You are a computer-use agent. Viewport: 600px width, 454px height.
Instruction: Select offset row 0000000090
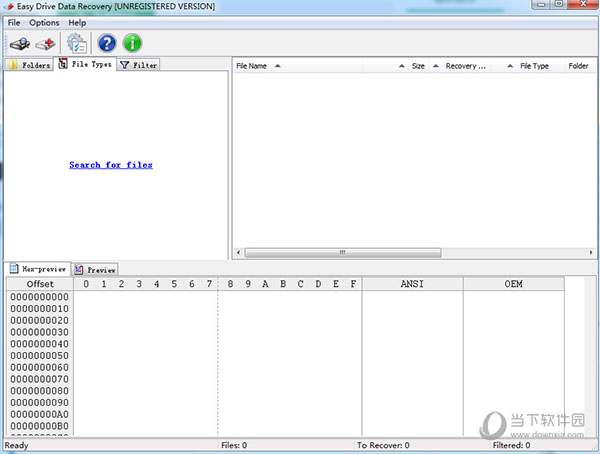[x=40, y=403]
